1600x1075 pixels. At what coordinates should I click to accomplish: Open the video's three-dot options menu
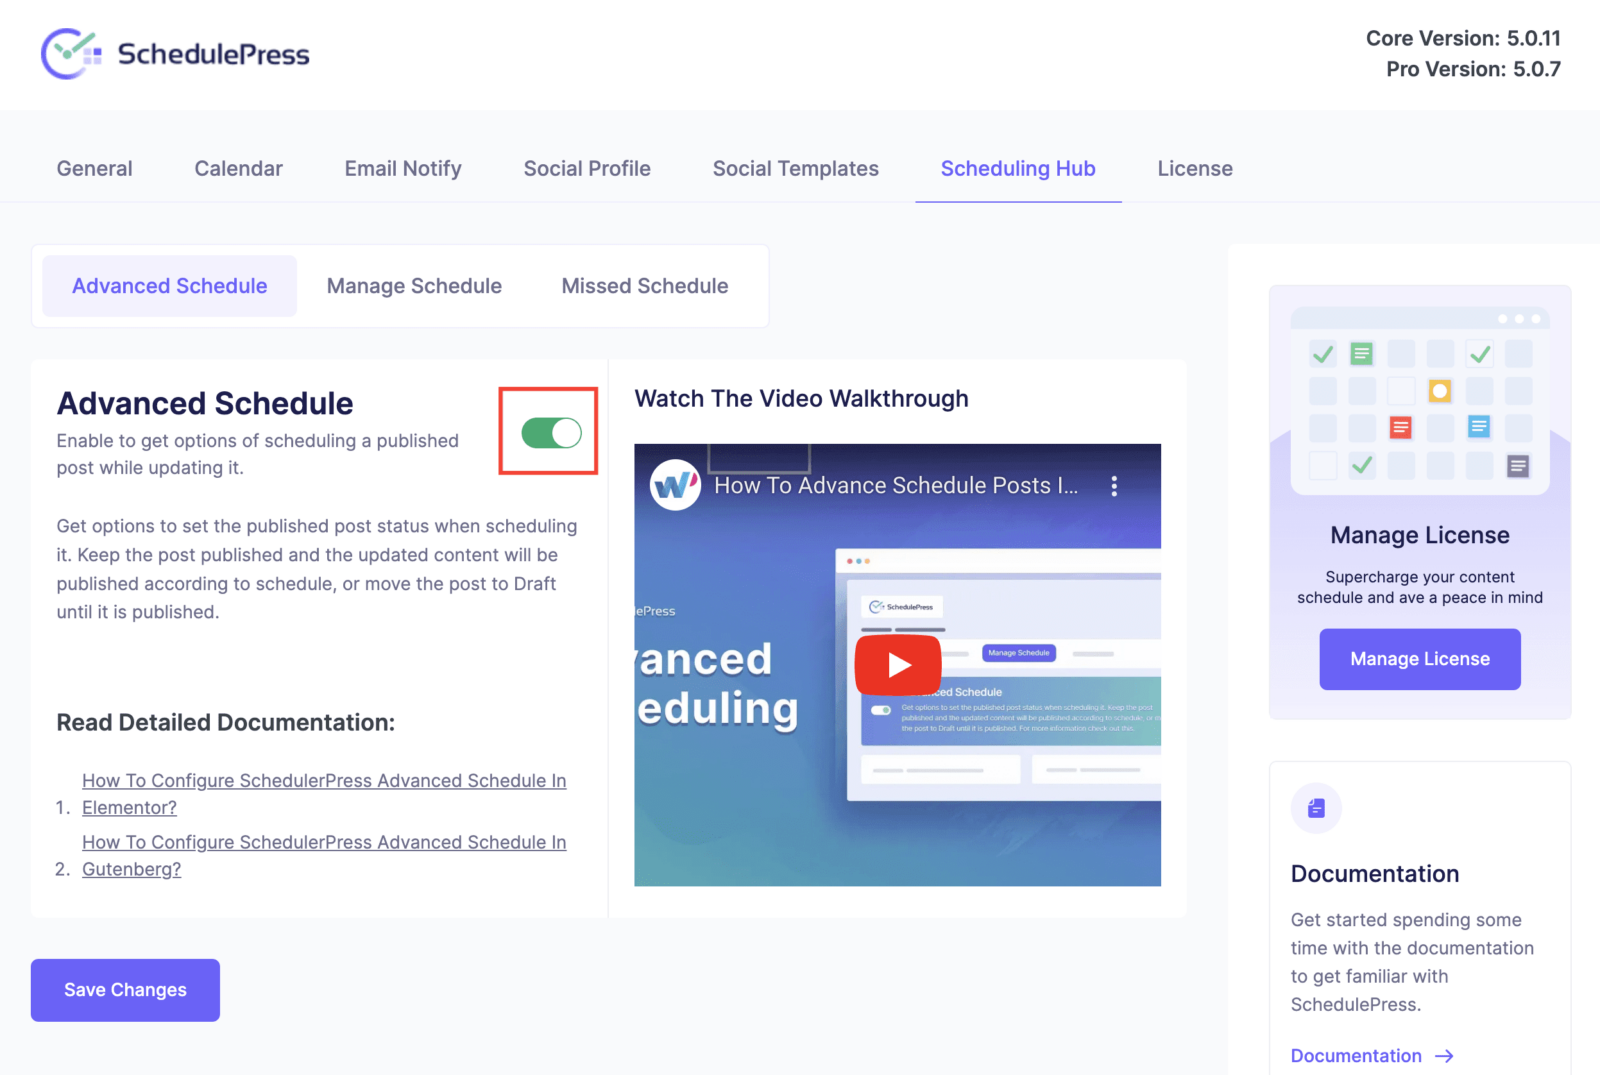pyautogui.click(x=1113, y=485)
